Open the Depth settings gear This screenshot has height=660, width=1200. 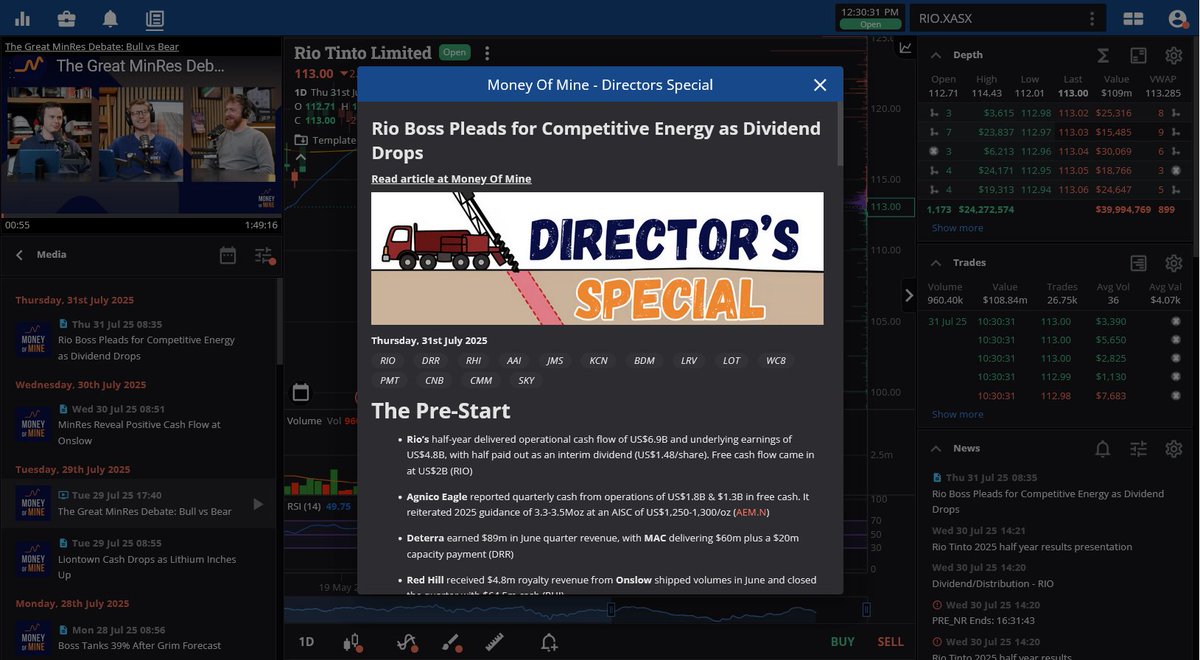tap(1174, 55)
